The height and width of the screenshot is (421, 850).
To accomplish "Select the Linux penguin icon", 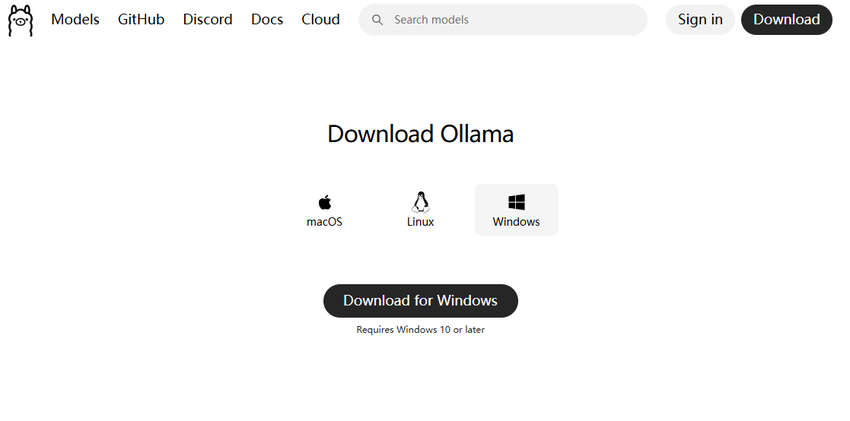I will tap(420, 202).
